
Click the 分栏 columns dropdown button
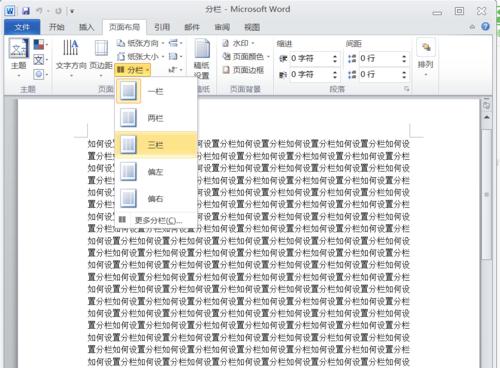pyautogui.click(x=133, y=70)
